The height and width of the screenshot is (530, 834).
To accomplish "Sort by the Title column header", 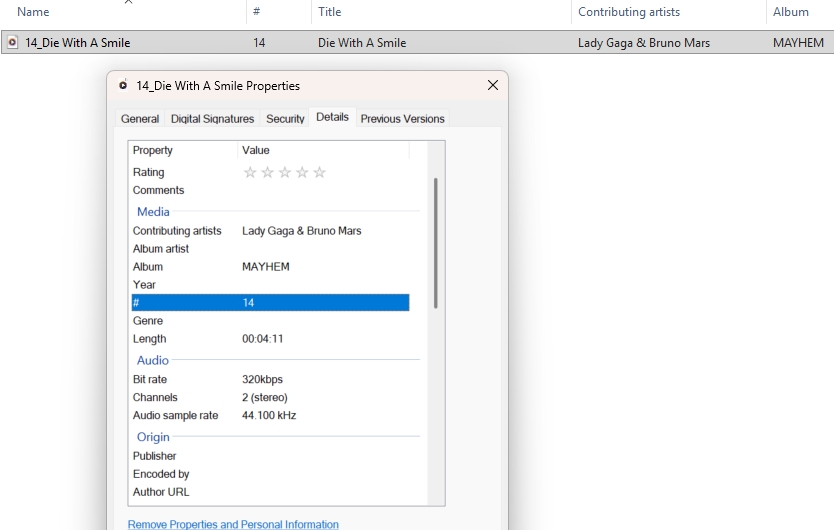I will [x=329, y=12].
